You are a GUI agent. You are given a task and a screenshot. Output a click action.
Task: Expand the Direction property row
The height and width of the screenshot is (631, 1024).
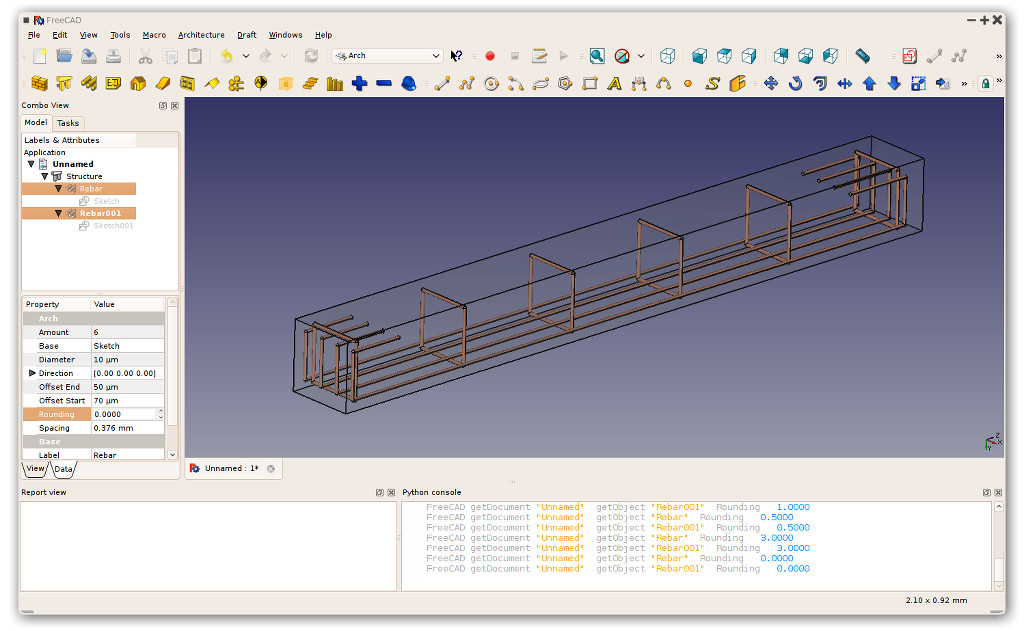[31, 373]
